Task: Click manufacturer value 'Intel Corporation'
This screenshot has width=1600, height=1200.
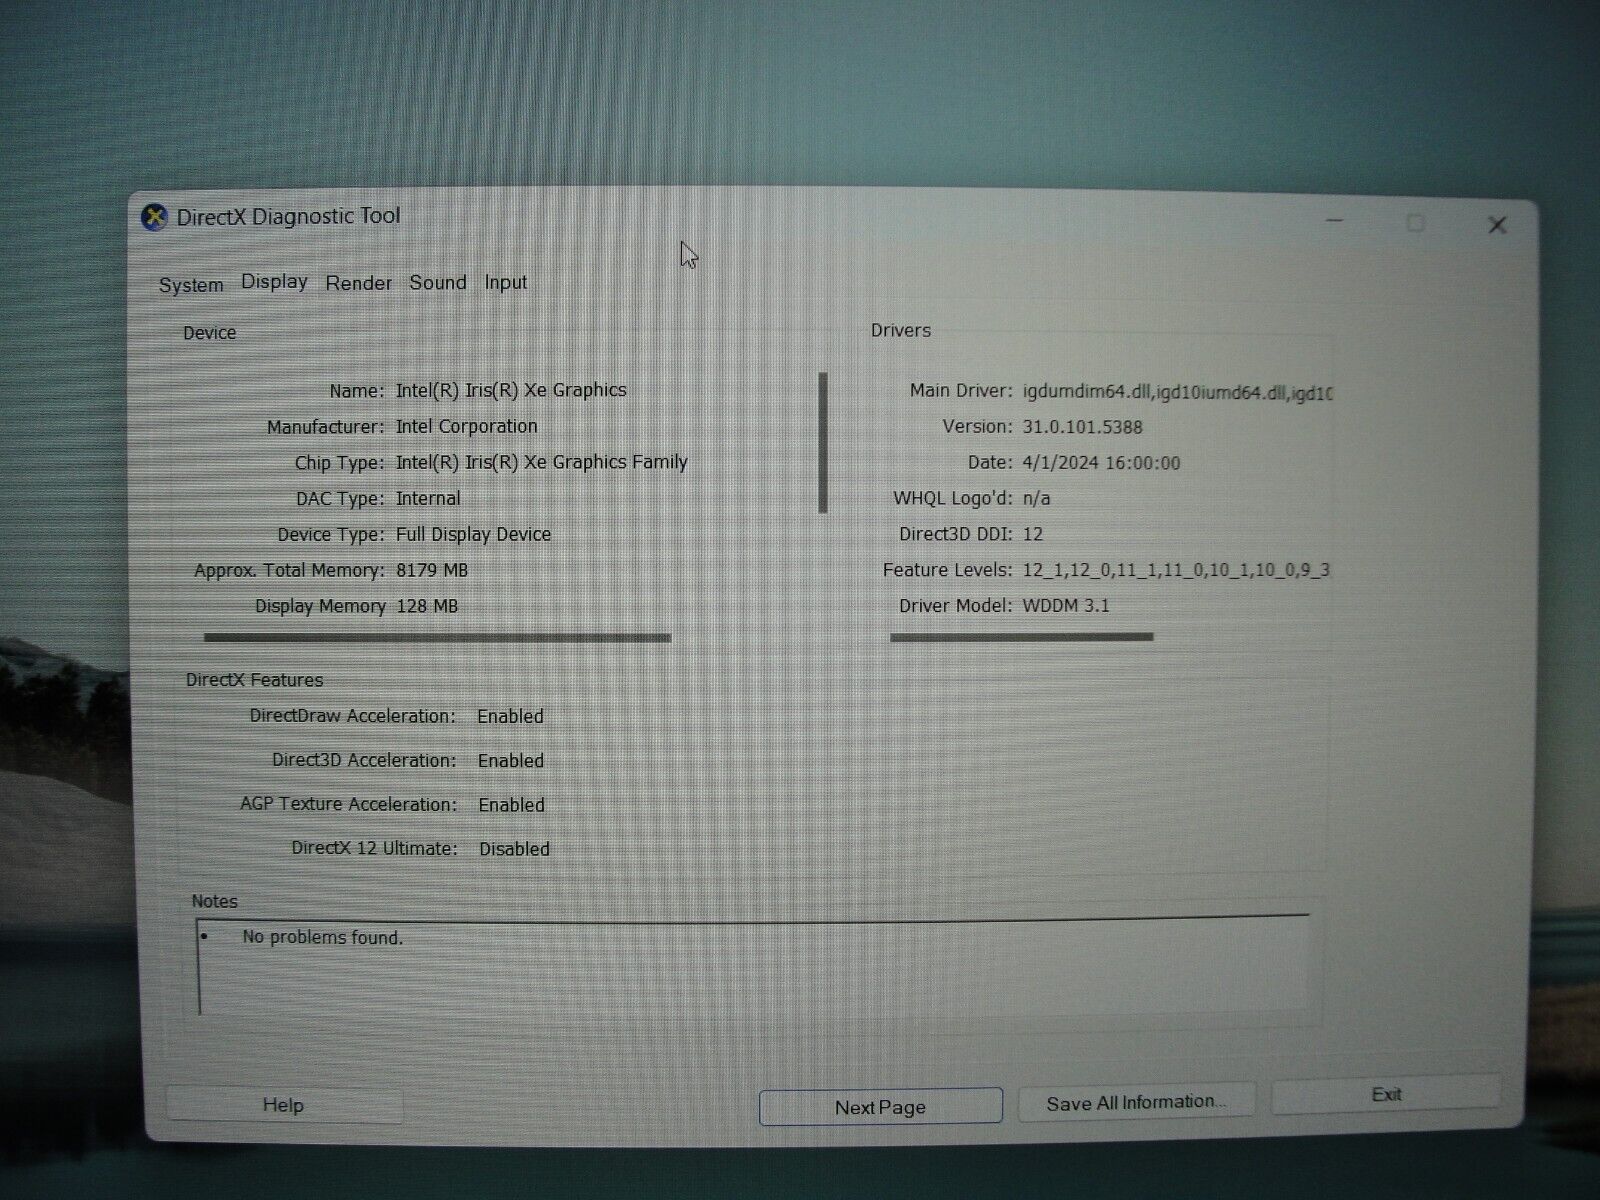Action: click(x=466, y=426)
